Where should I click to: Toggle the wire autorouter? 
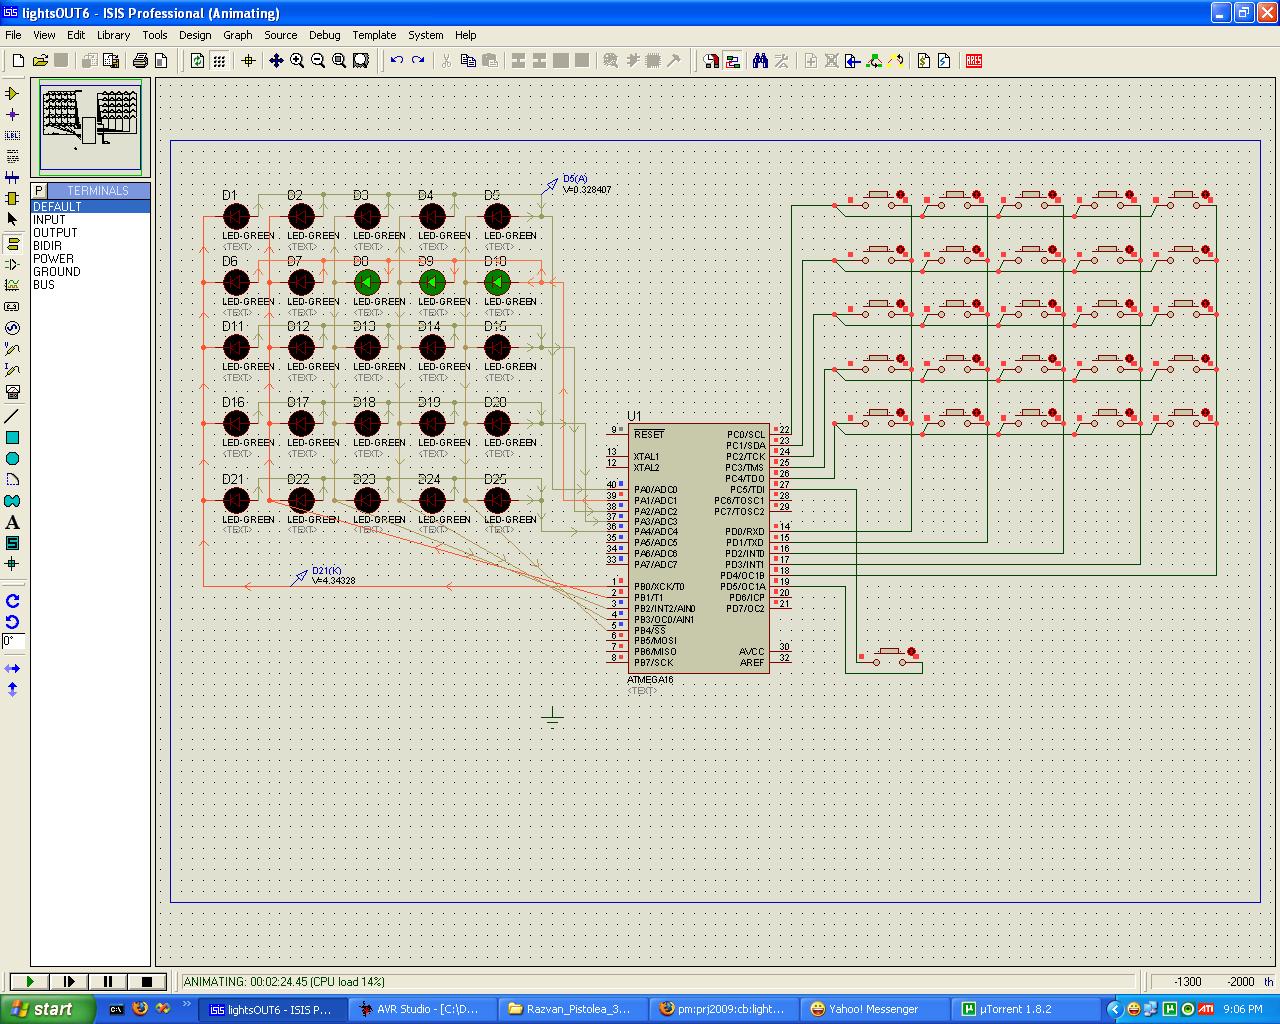[x=733, y=60]
